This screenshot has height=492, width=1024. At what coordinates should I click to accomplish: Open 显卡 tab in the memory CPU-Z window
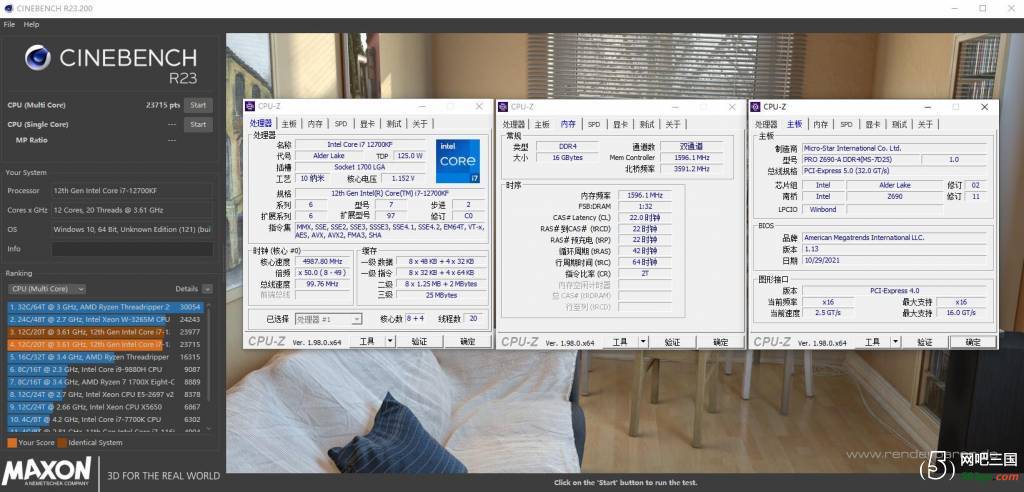620,124
